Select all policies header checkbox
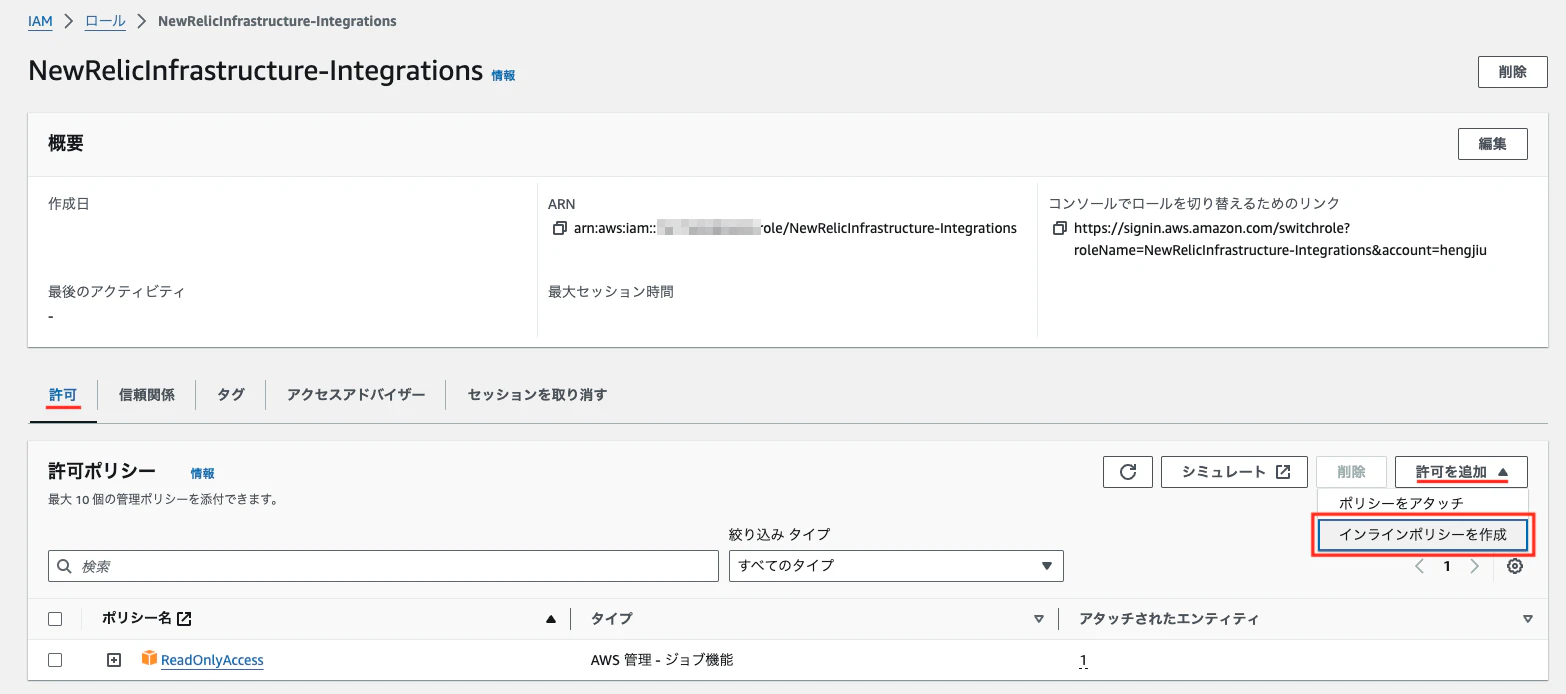The image size is (1566, 694). [x=55, y=619]
